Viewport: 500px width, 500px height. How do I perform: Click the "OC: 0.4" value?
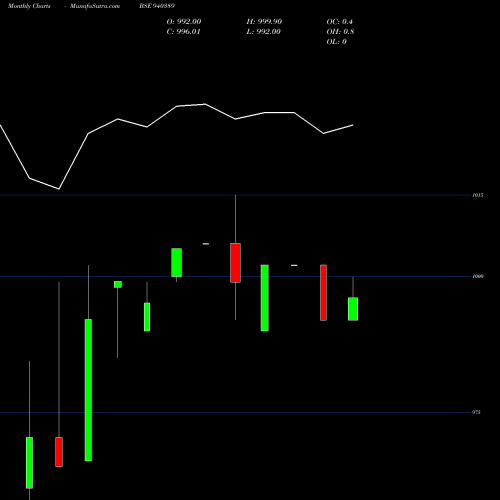340,22
